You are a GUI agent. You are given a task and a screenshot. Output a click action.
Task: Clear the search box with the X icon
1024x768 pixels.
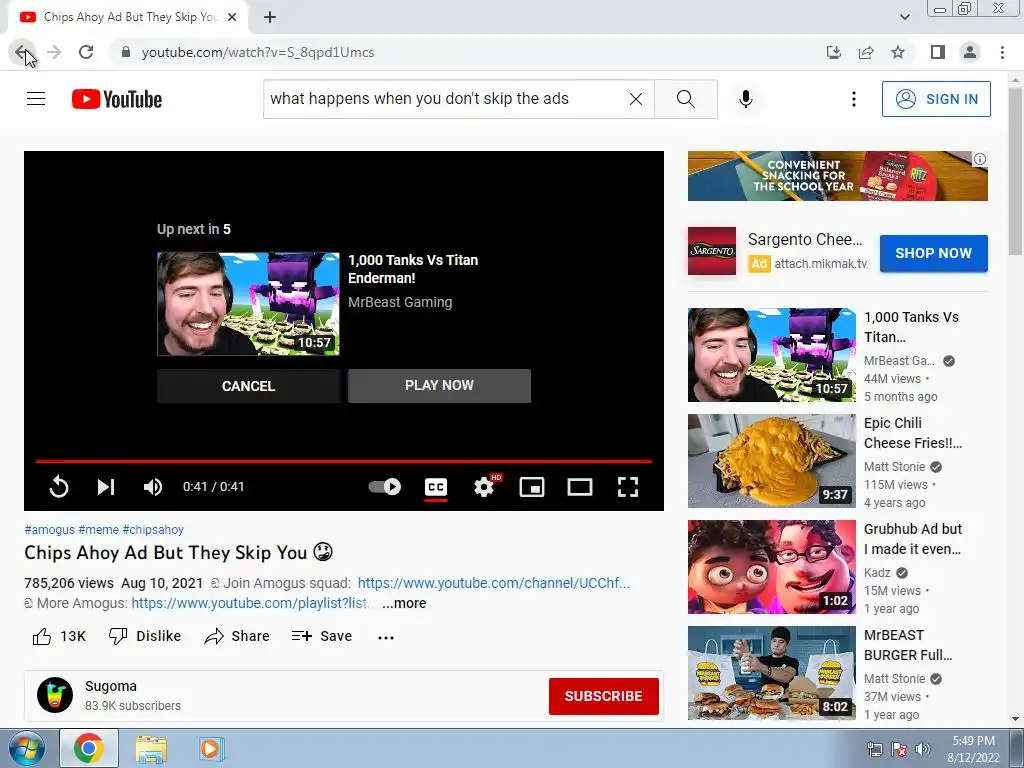coord(635,99)
